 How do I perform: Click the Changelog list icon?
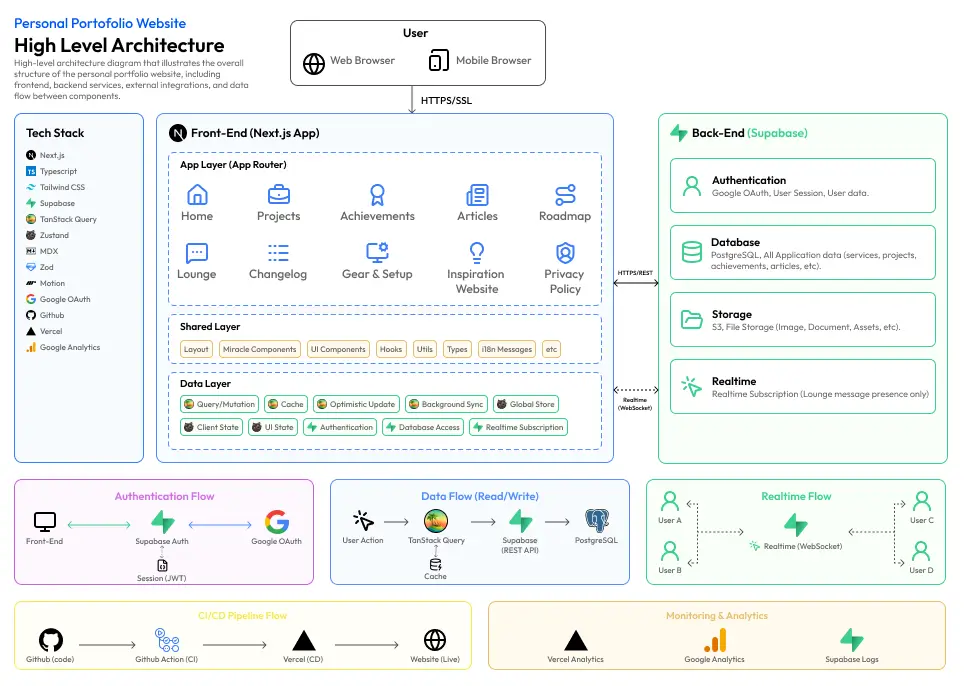tap(278, 252)
